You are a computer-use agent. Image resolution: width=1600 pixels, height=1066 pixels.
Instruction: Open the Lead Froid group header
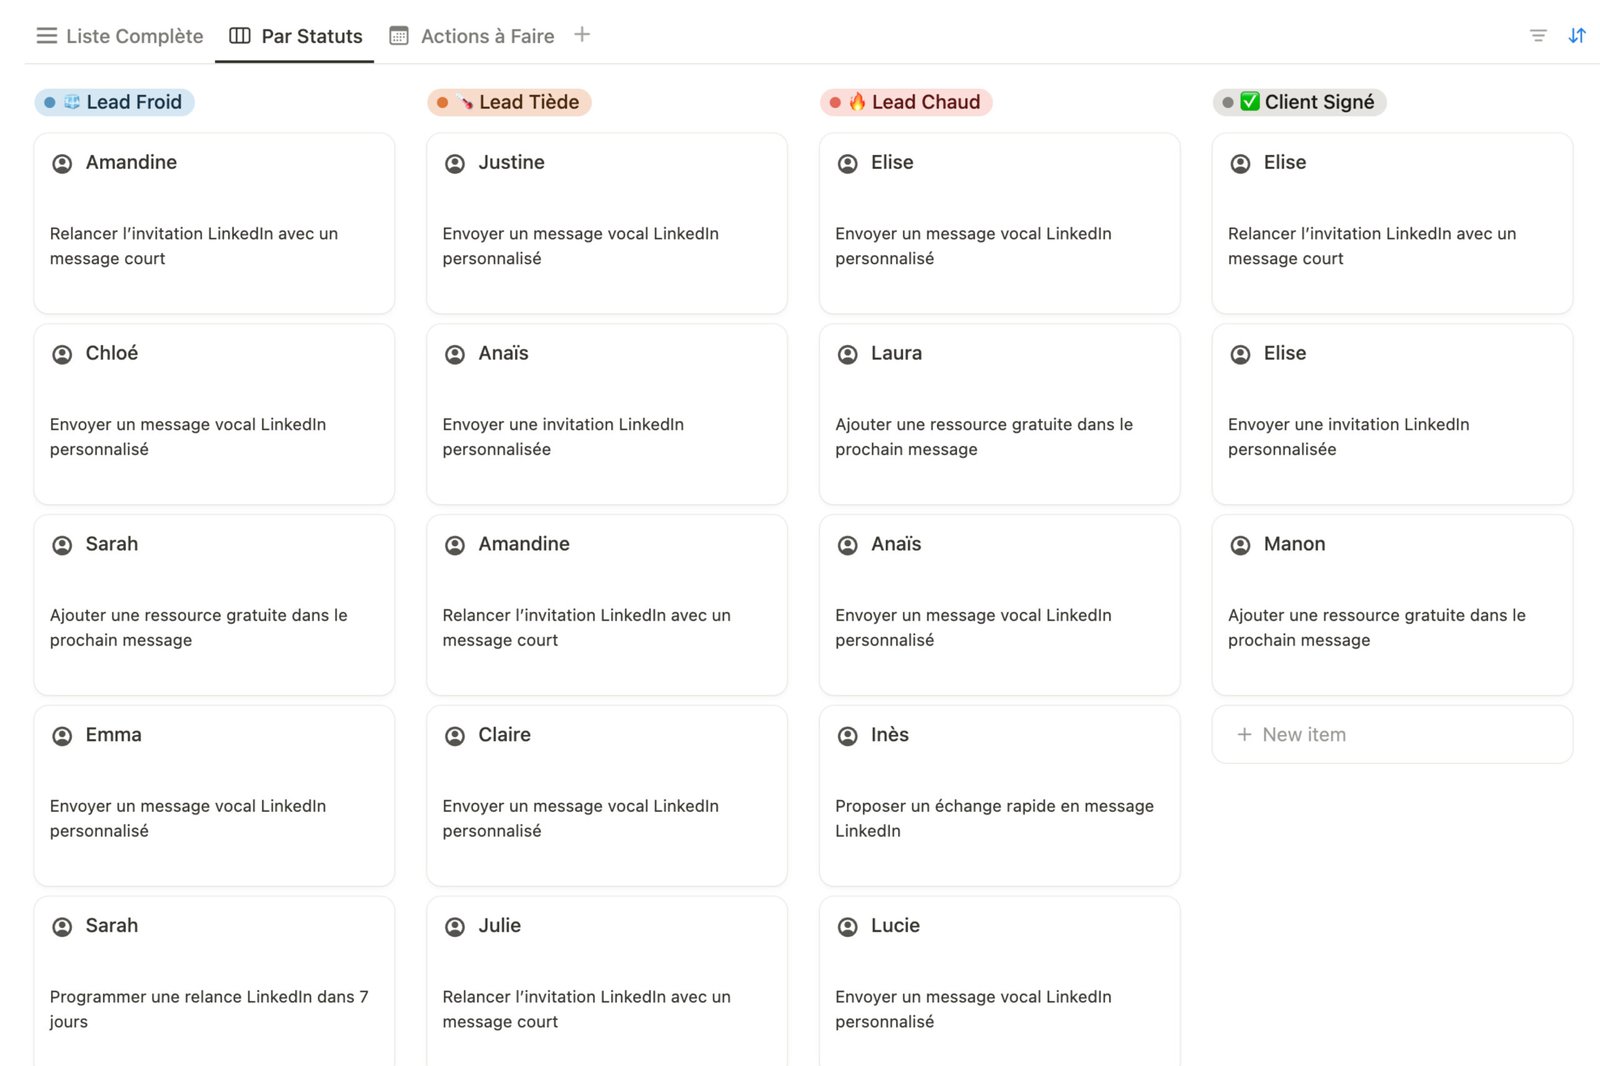[115, 102]
